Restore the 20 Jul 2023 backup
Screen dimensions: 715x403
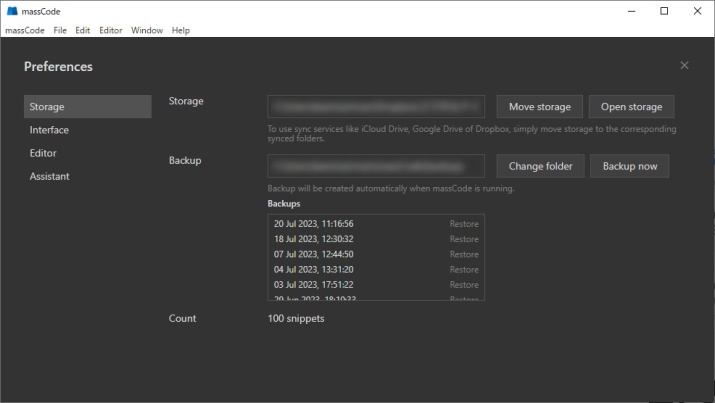pos(463,224)
